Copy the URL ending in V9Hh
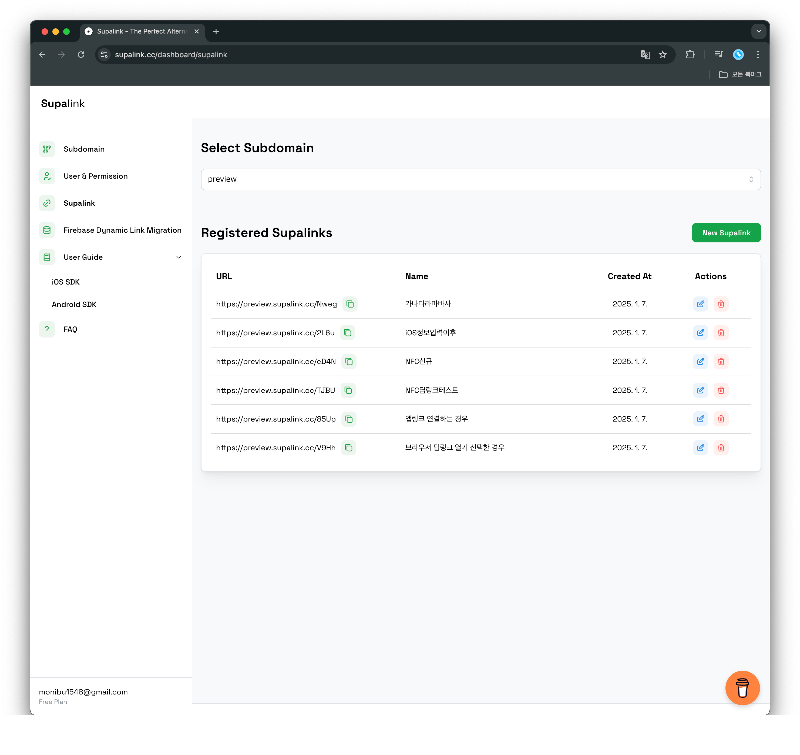The width and height of the screenshot is (800, 755). pos(348,448)
